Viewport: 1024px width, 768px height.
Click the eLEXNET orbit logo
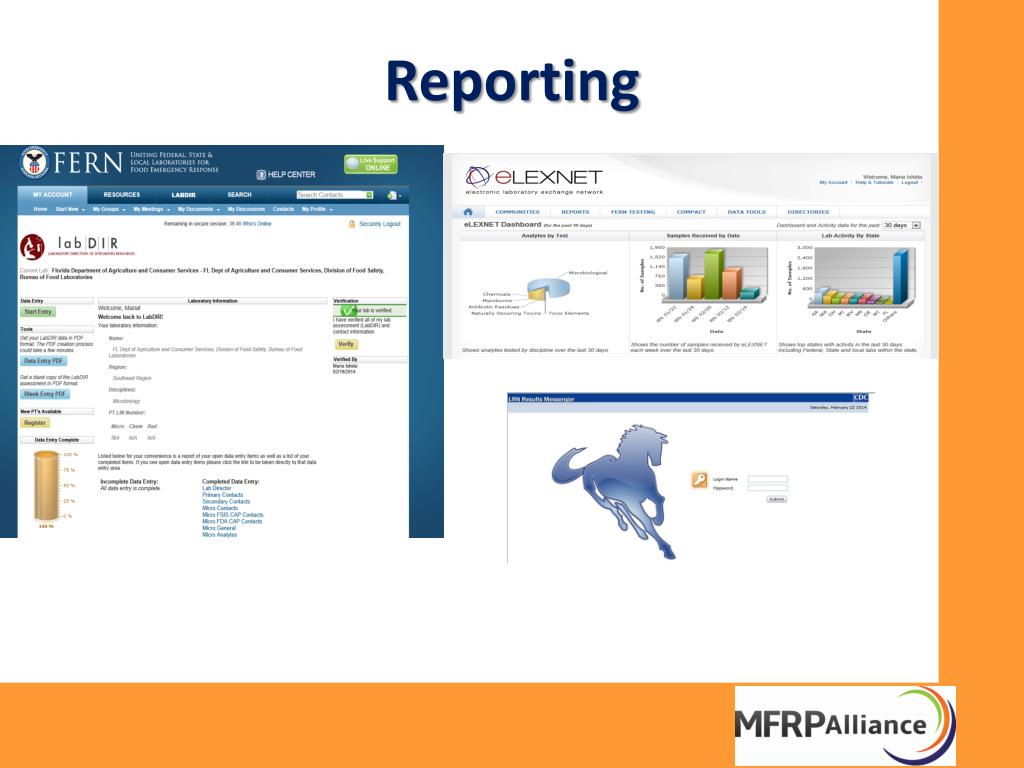point(477,176)
